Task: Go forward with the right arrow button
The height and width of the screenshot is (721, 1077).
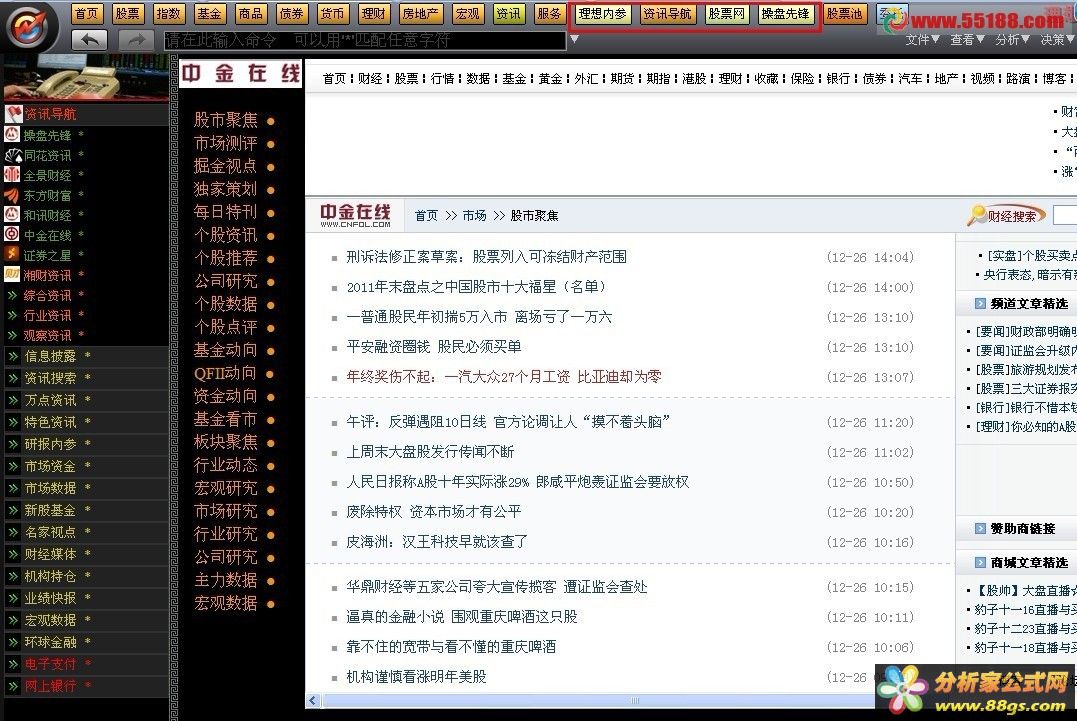Action: pos(137,40)
